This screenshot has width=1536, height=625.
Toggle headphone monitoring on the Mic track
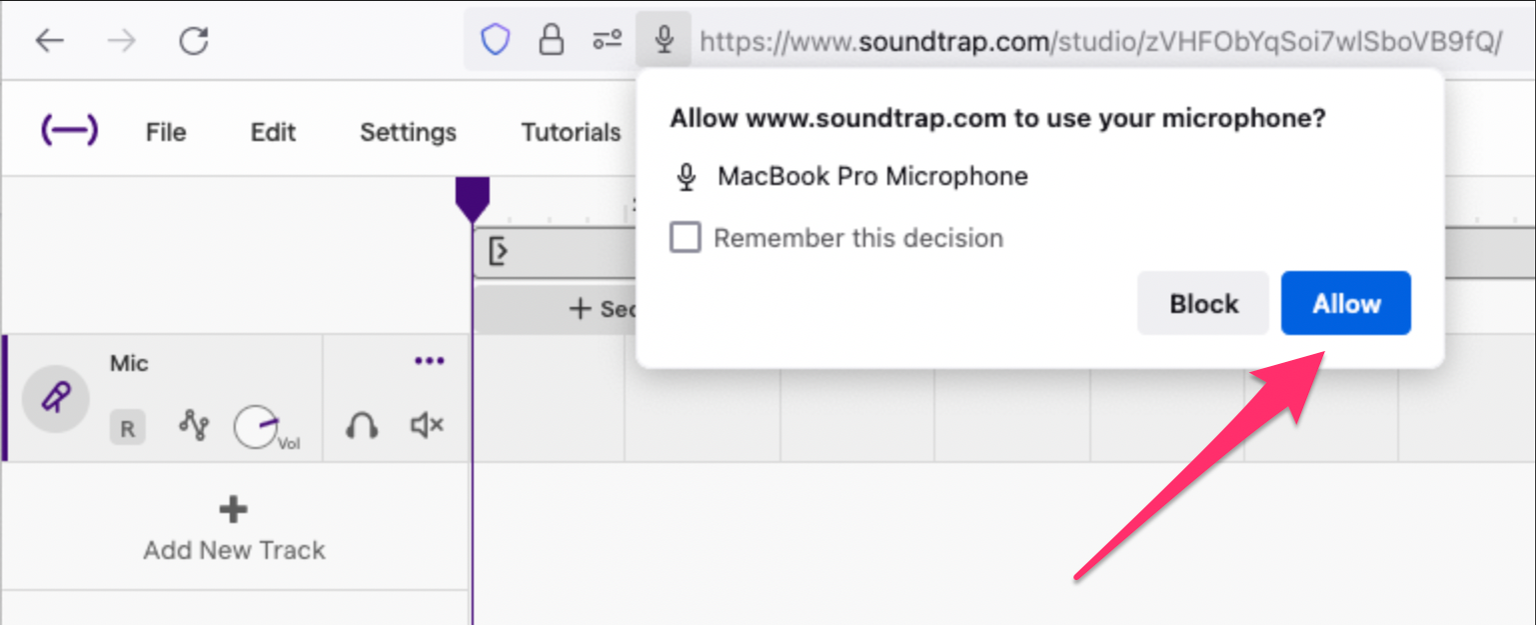click(x=362, y=426)
